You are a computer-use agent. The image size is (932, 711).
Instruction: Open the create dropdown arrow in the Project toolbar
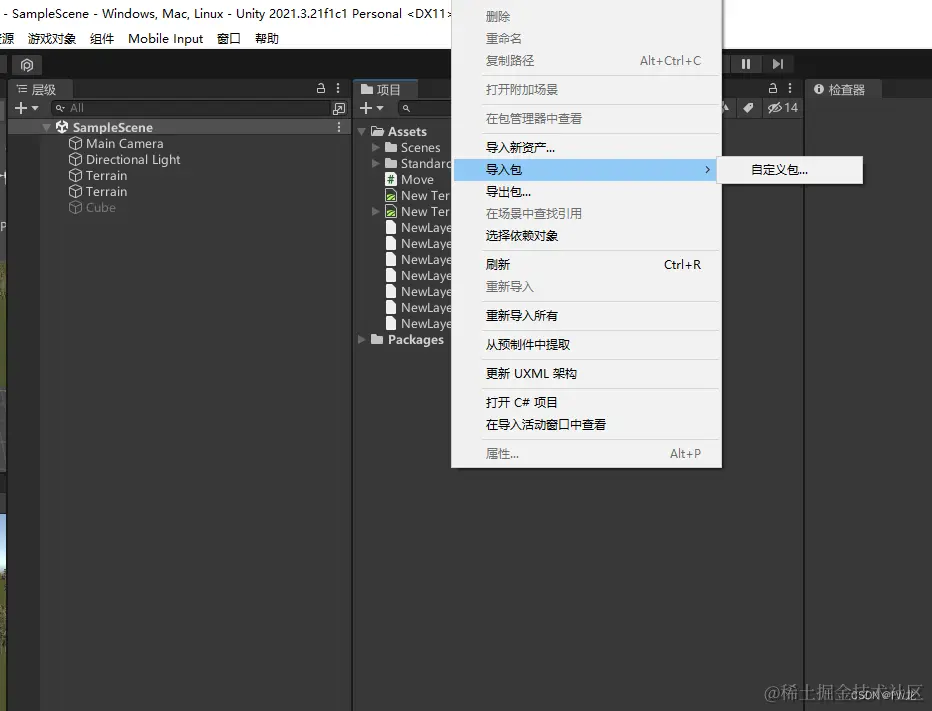pyautogui.click(x=380, y=108)
